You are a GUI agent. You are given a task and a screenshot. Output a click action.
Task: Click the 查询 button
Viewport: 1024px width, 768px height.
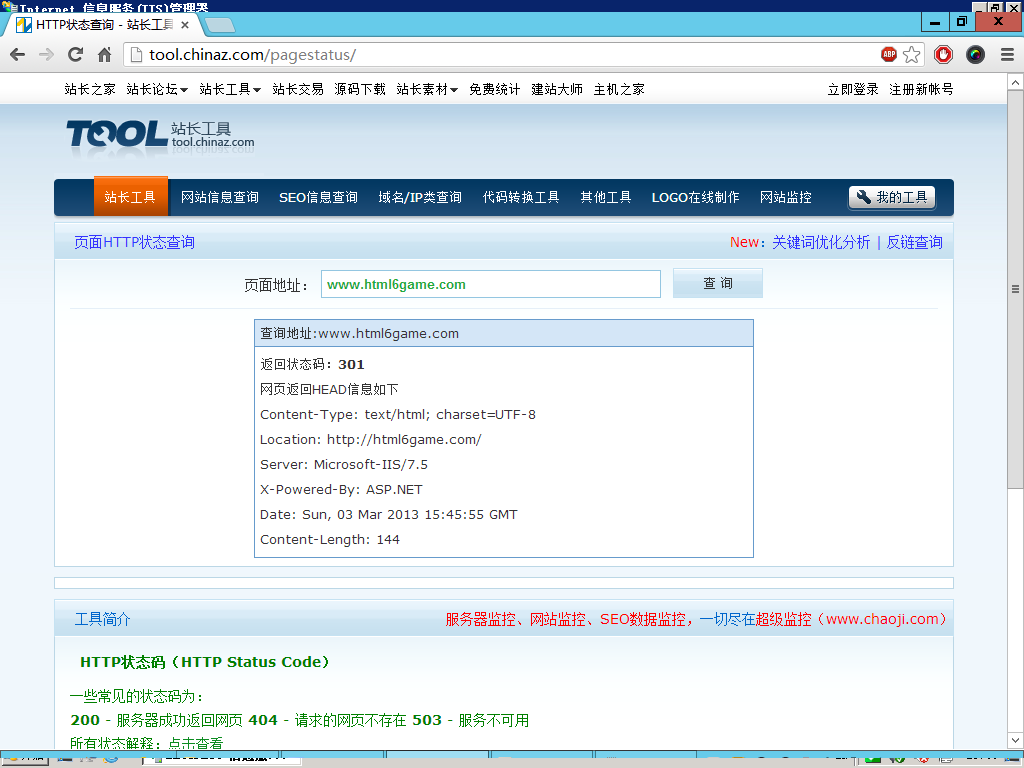coord(718,283)
